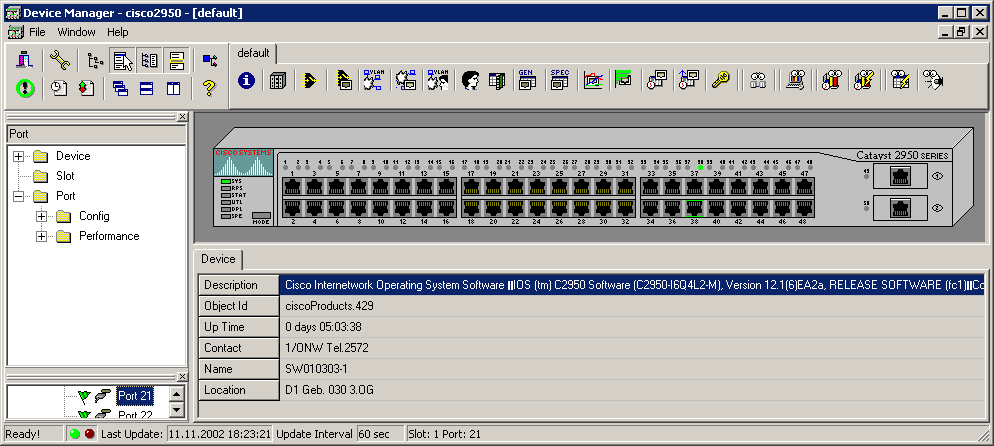
Task: Click the green exclamation alert icon
Action: point(26,88)
